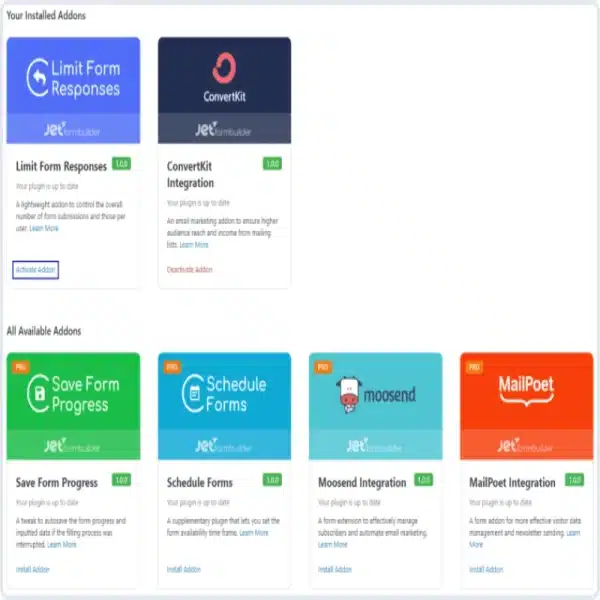Click Activate Addon for Limit Form Responses
600x600 pixels.
pos(36,270)
